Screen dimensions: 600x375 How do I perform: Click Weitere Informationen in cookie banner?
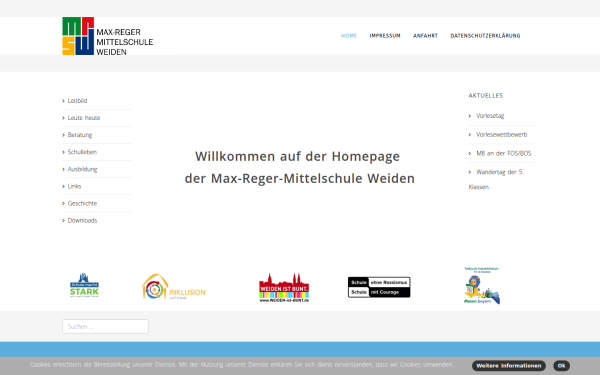click(509, 365)
